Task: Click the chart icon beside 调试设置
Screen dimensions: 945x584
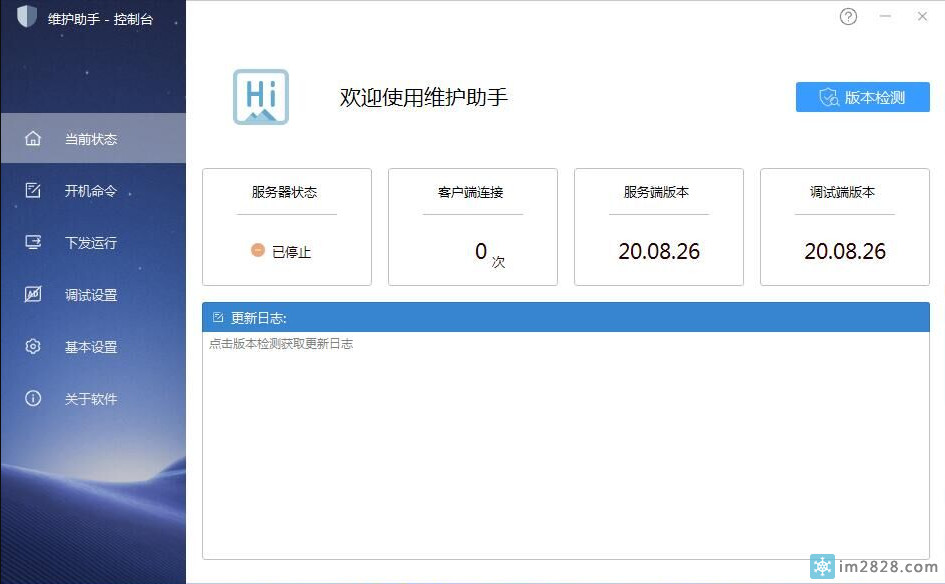Action: pyautogui.click(x=33, y=294)
